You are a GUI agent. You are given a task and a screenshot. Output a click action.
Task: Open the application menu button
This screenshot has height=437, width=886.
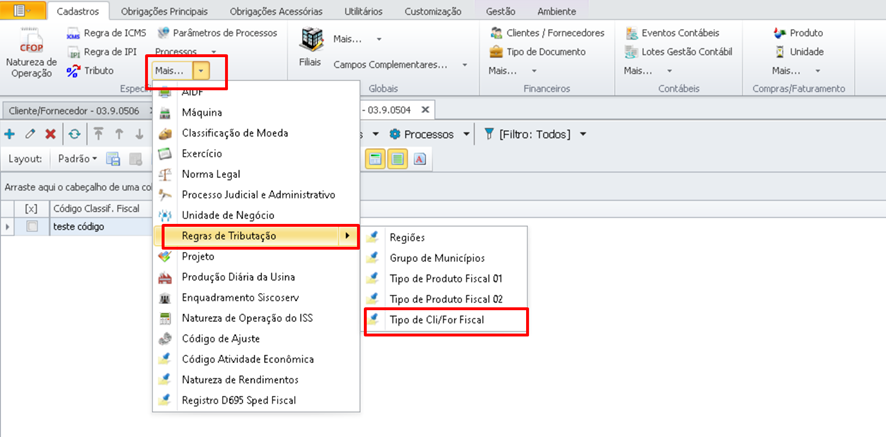coord(22,10)
